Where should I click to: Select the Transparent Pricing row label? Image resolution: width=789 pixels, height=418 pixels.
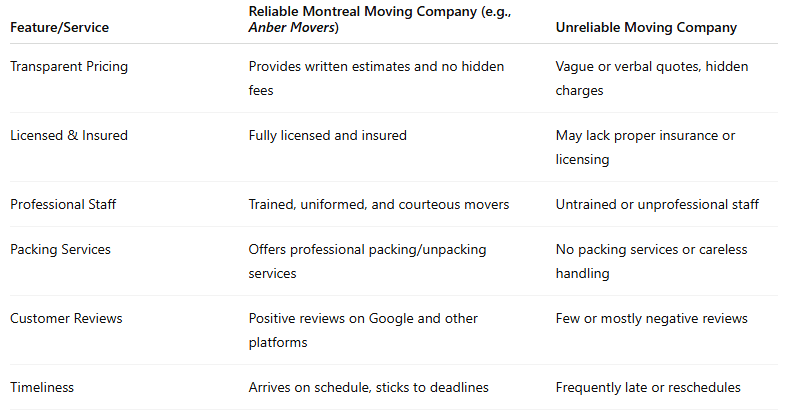click(69, 66)
